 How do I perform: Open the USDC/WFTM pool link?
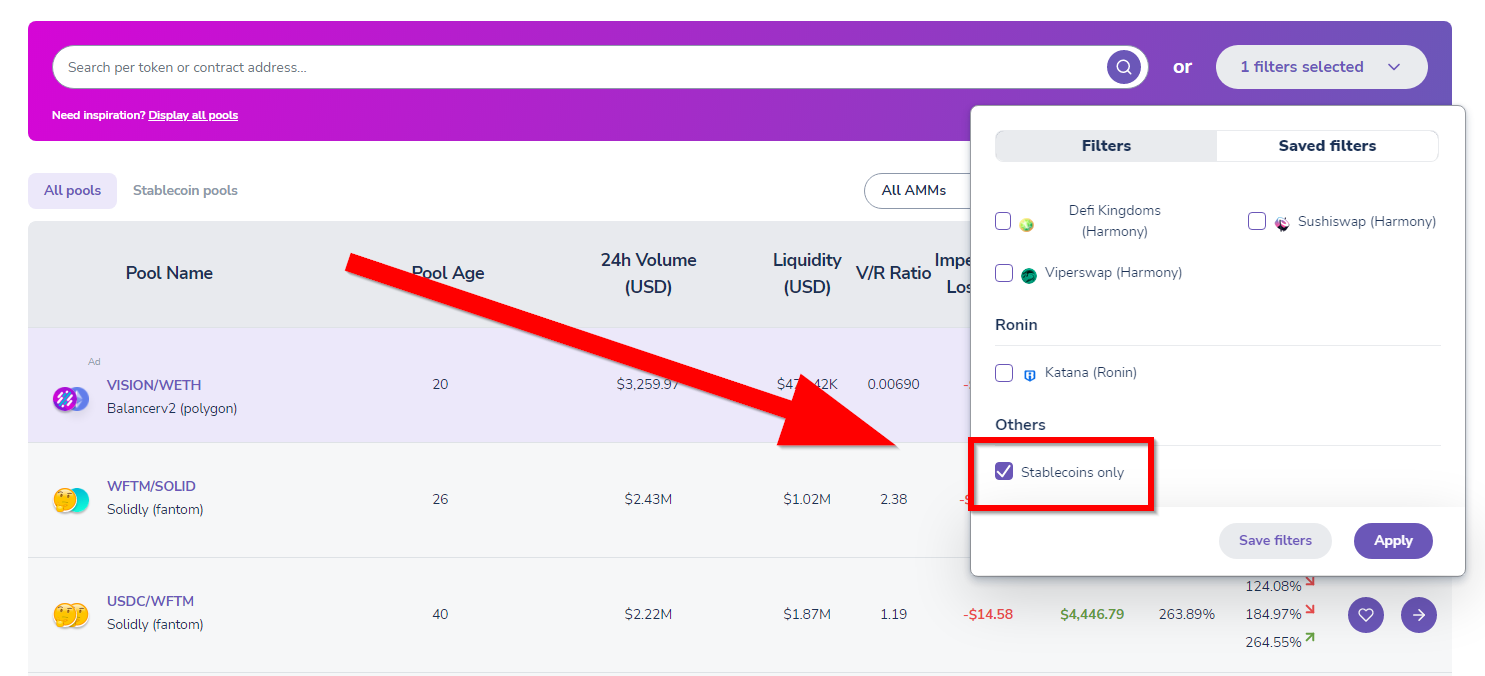point(150,601)
